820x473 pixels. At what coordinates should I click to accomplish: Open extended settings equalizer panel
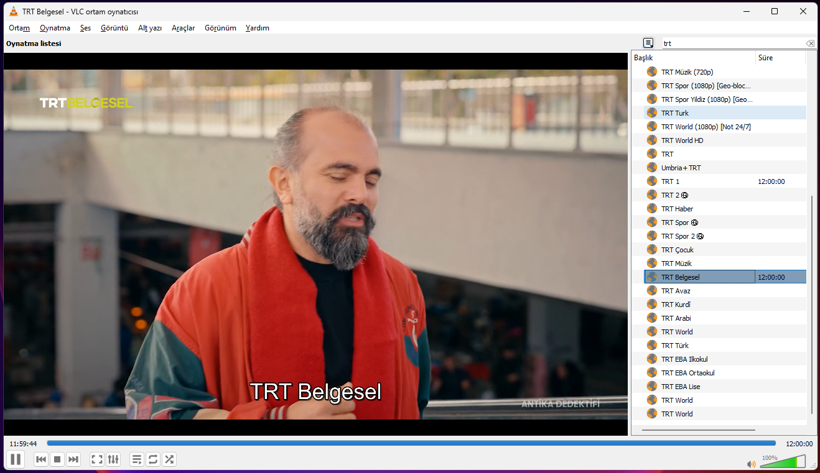[x=113, y=459]
